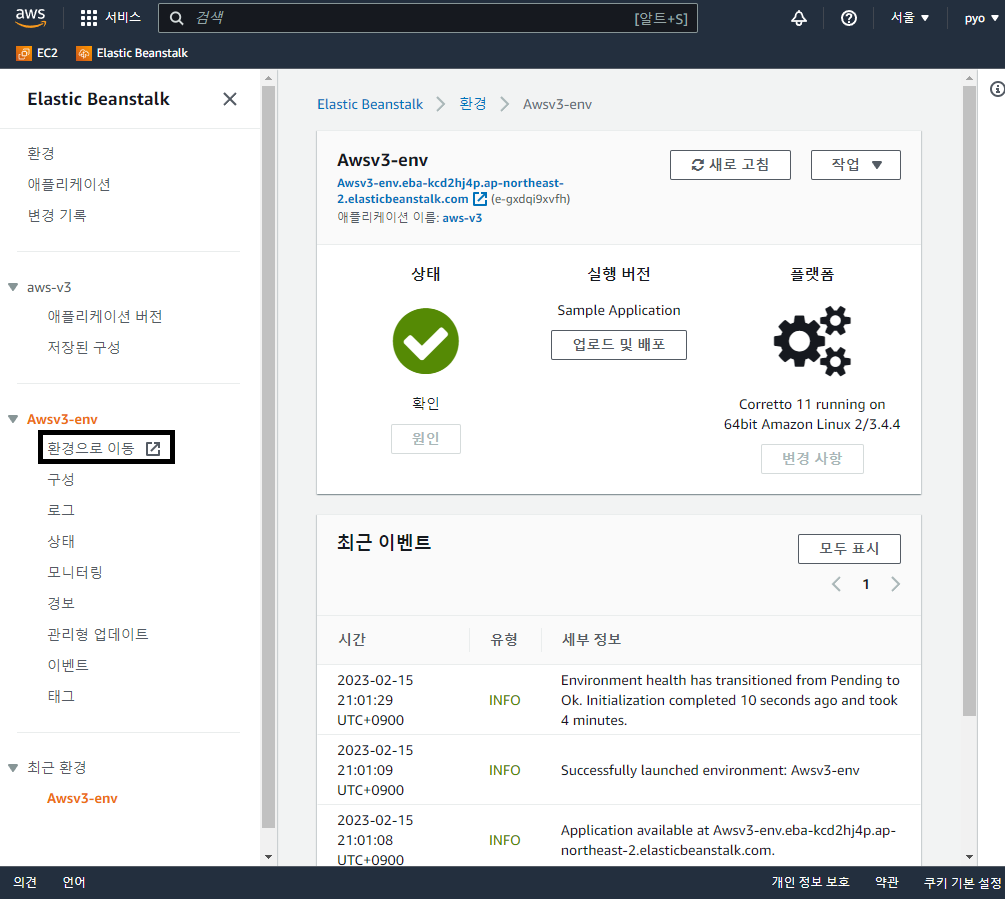
Task: Open 이벤트 events in sidebar
Action: [68, 665]
